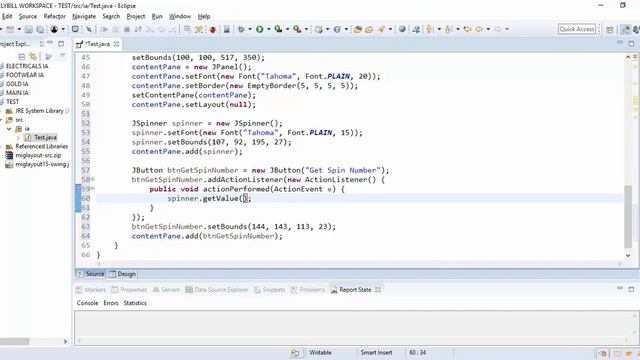
Task: Click the editor vertical scrollbar thumb
Action: click(x=628, y=216)
